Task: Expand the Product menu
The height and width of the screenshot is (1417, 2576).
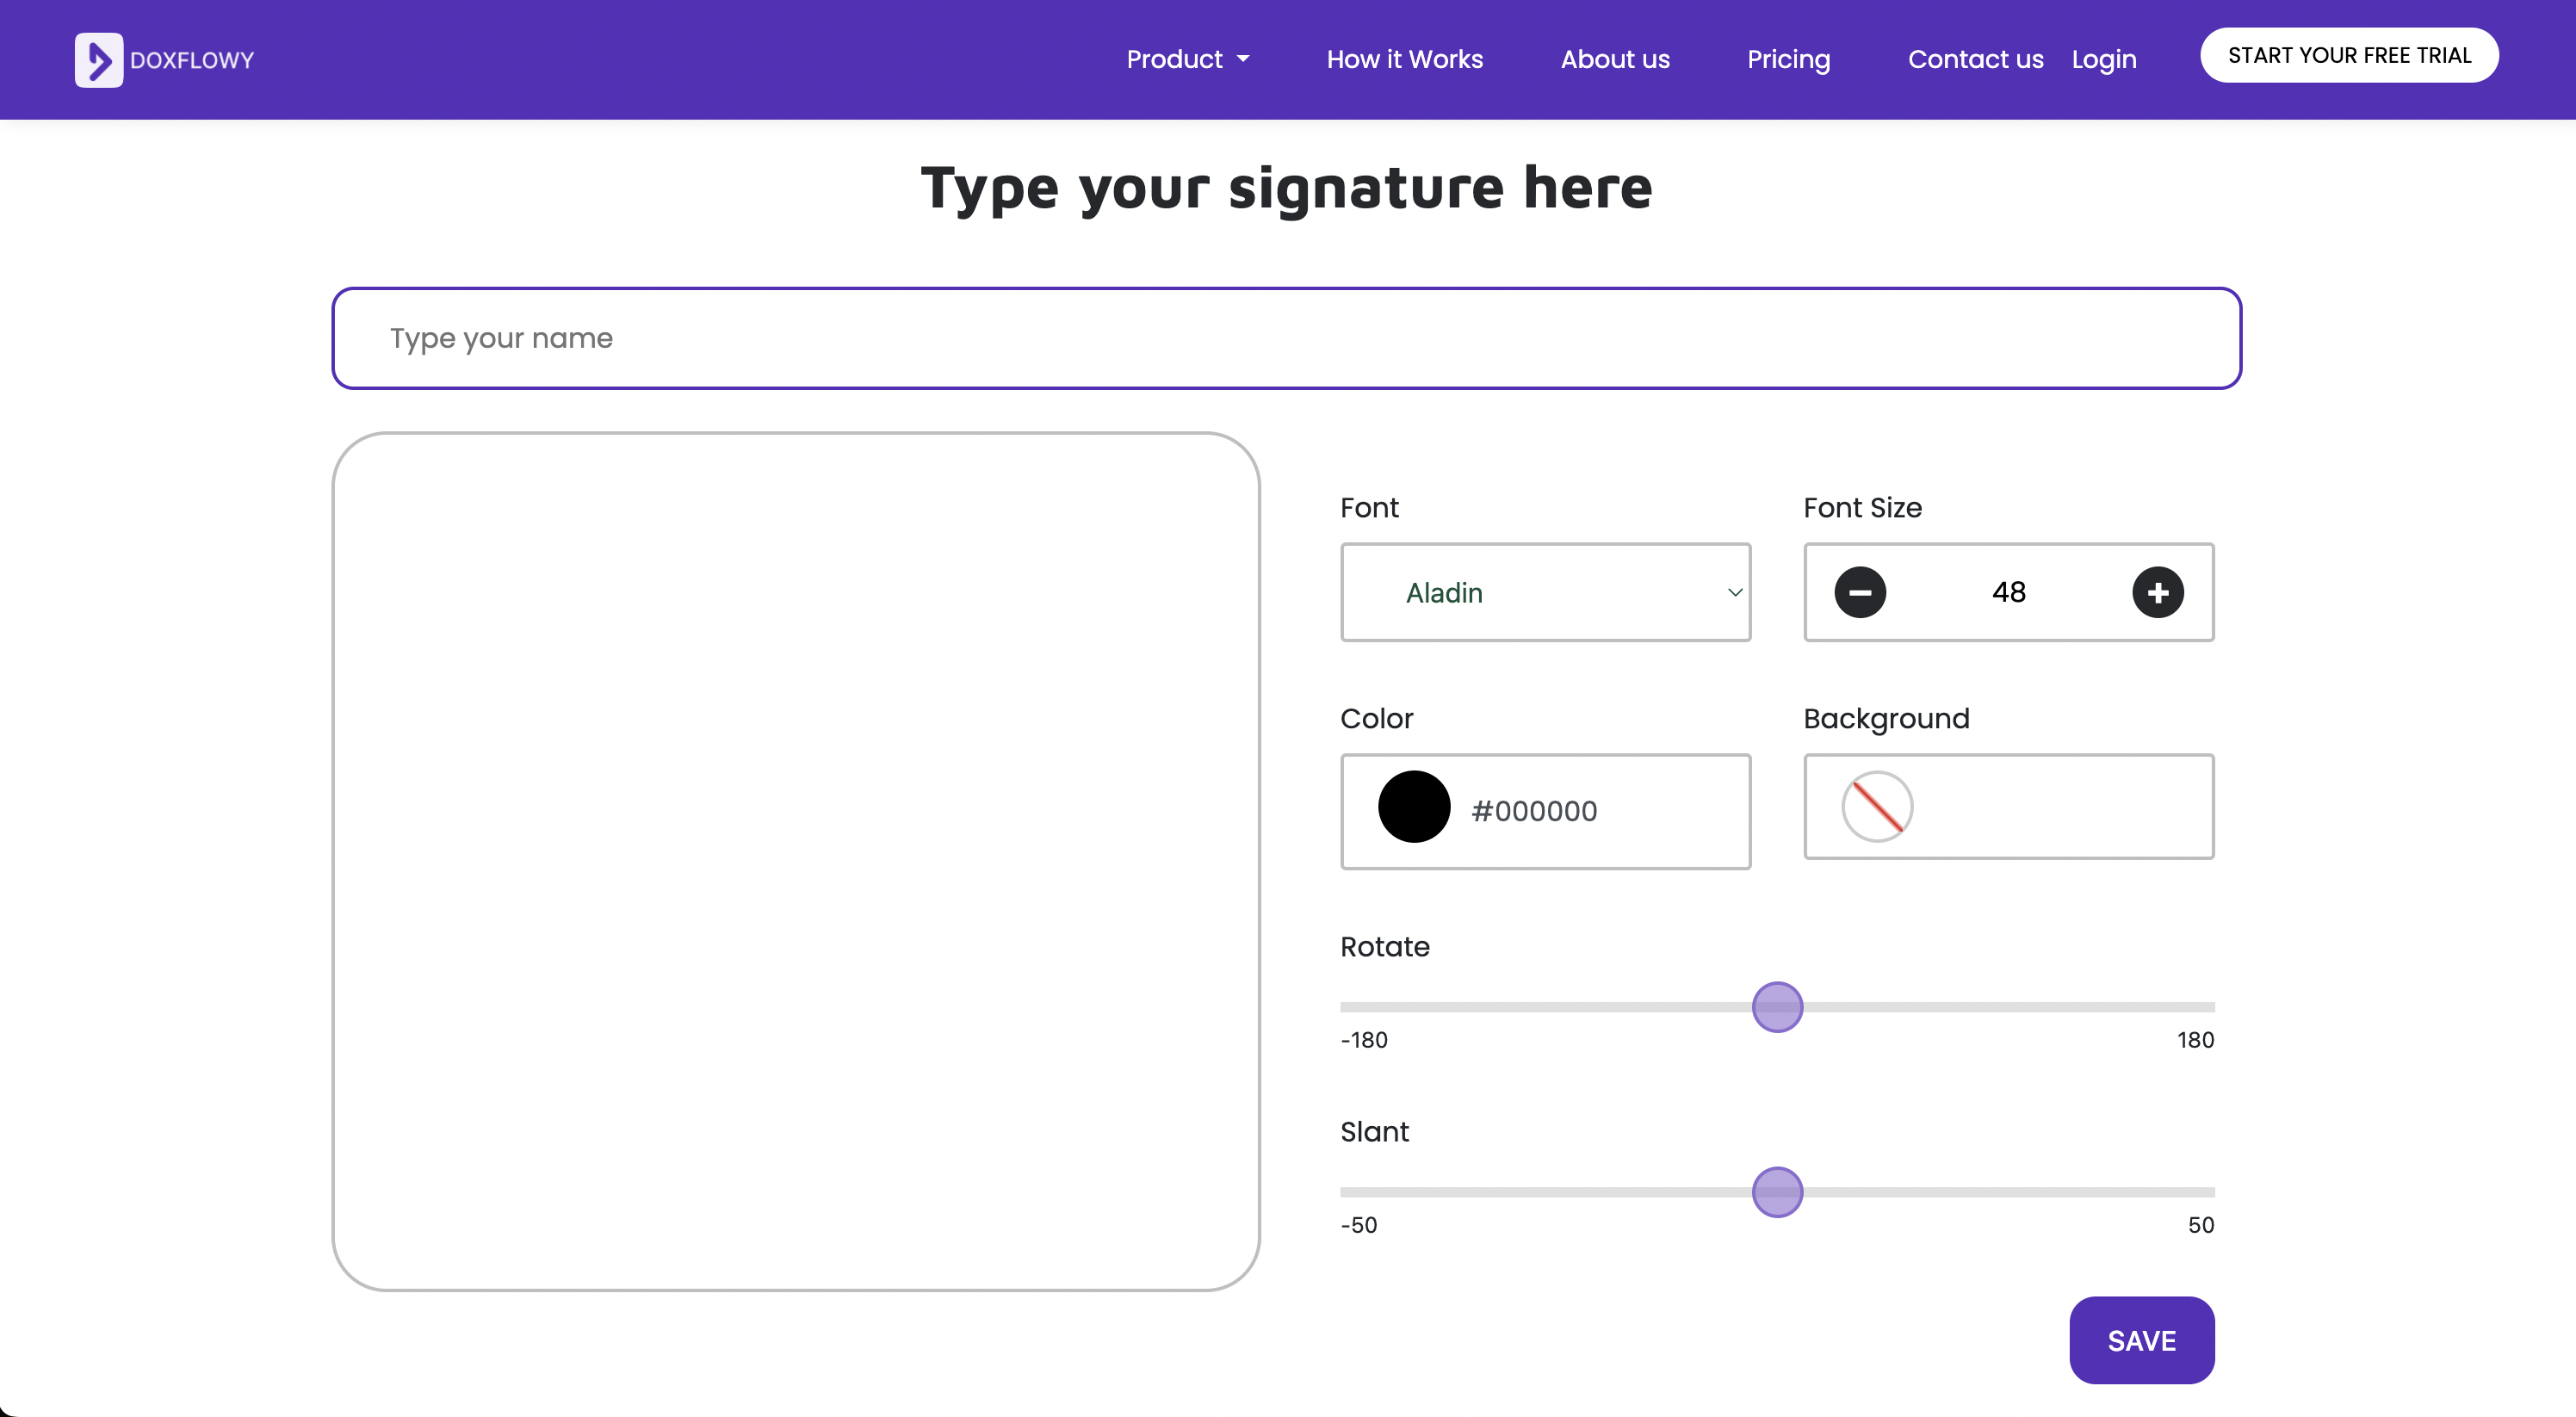Action: 1187,59
